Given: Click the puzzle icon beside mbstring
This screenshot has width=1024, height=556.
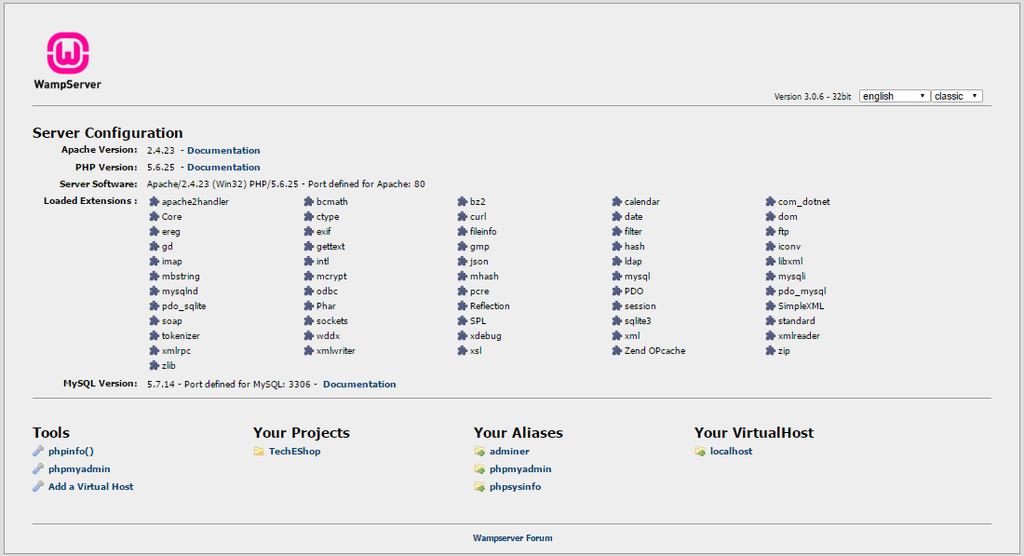Looking at the screenshot, I should (154, 276).
